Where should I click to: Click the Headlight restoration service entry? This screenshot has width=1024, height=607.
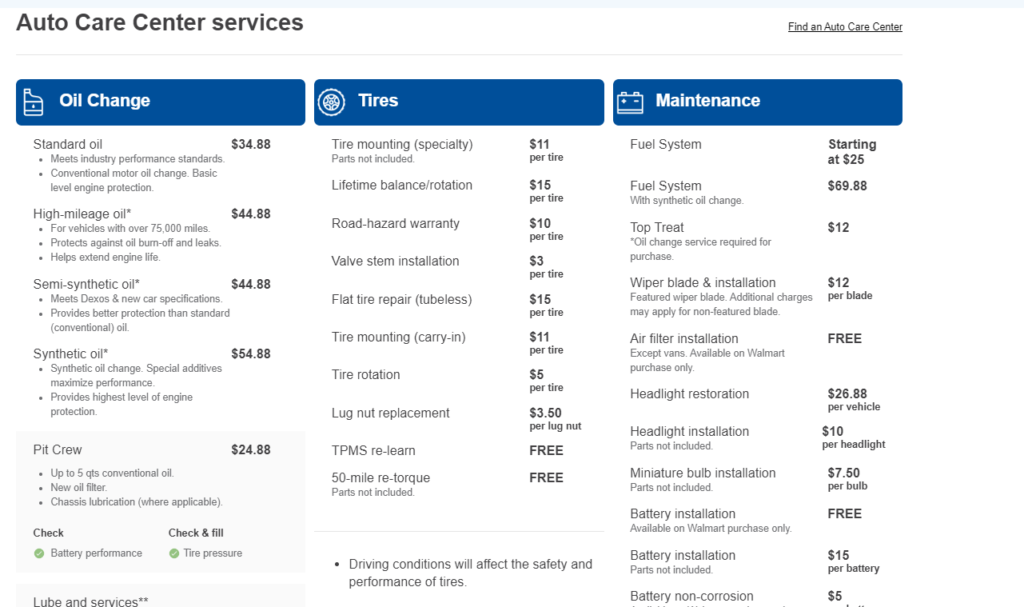pyautogui.click(x=690, y=394)
